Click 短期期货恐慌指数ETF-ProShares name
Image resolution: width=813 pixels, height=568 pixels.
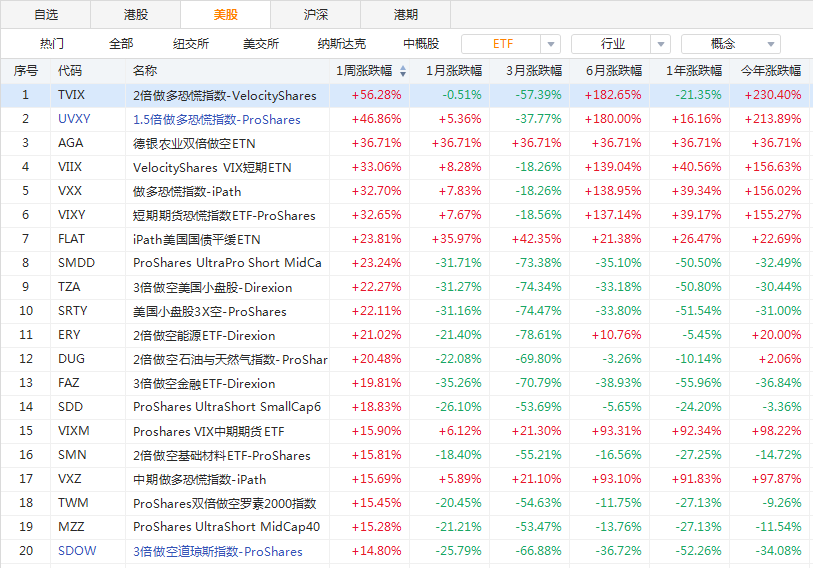pyautogui.click(x=224, y=216)
